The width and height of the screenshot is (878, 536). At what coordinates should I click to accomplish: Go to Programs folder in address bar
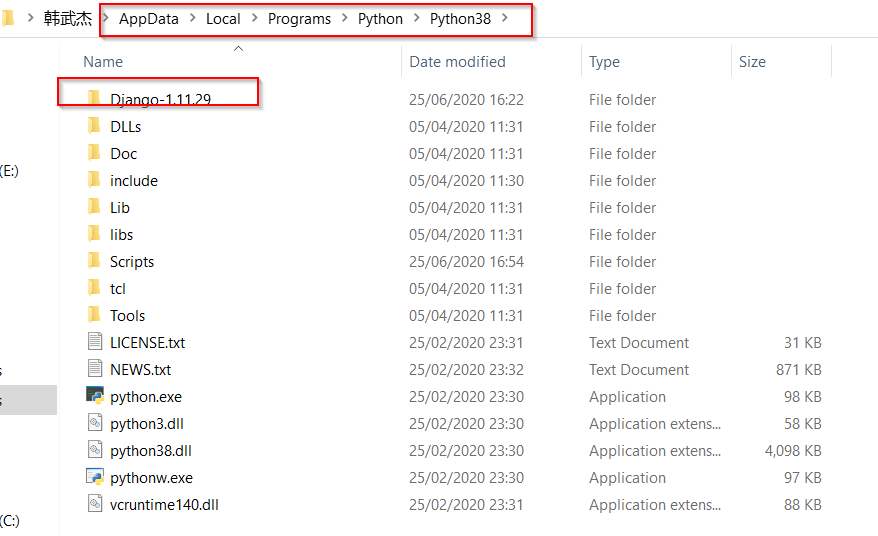coord(299,18)
